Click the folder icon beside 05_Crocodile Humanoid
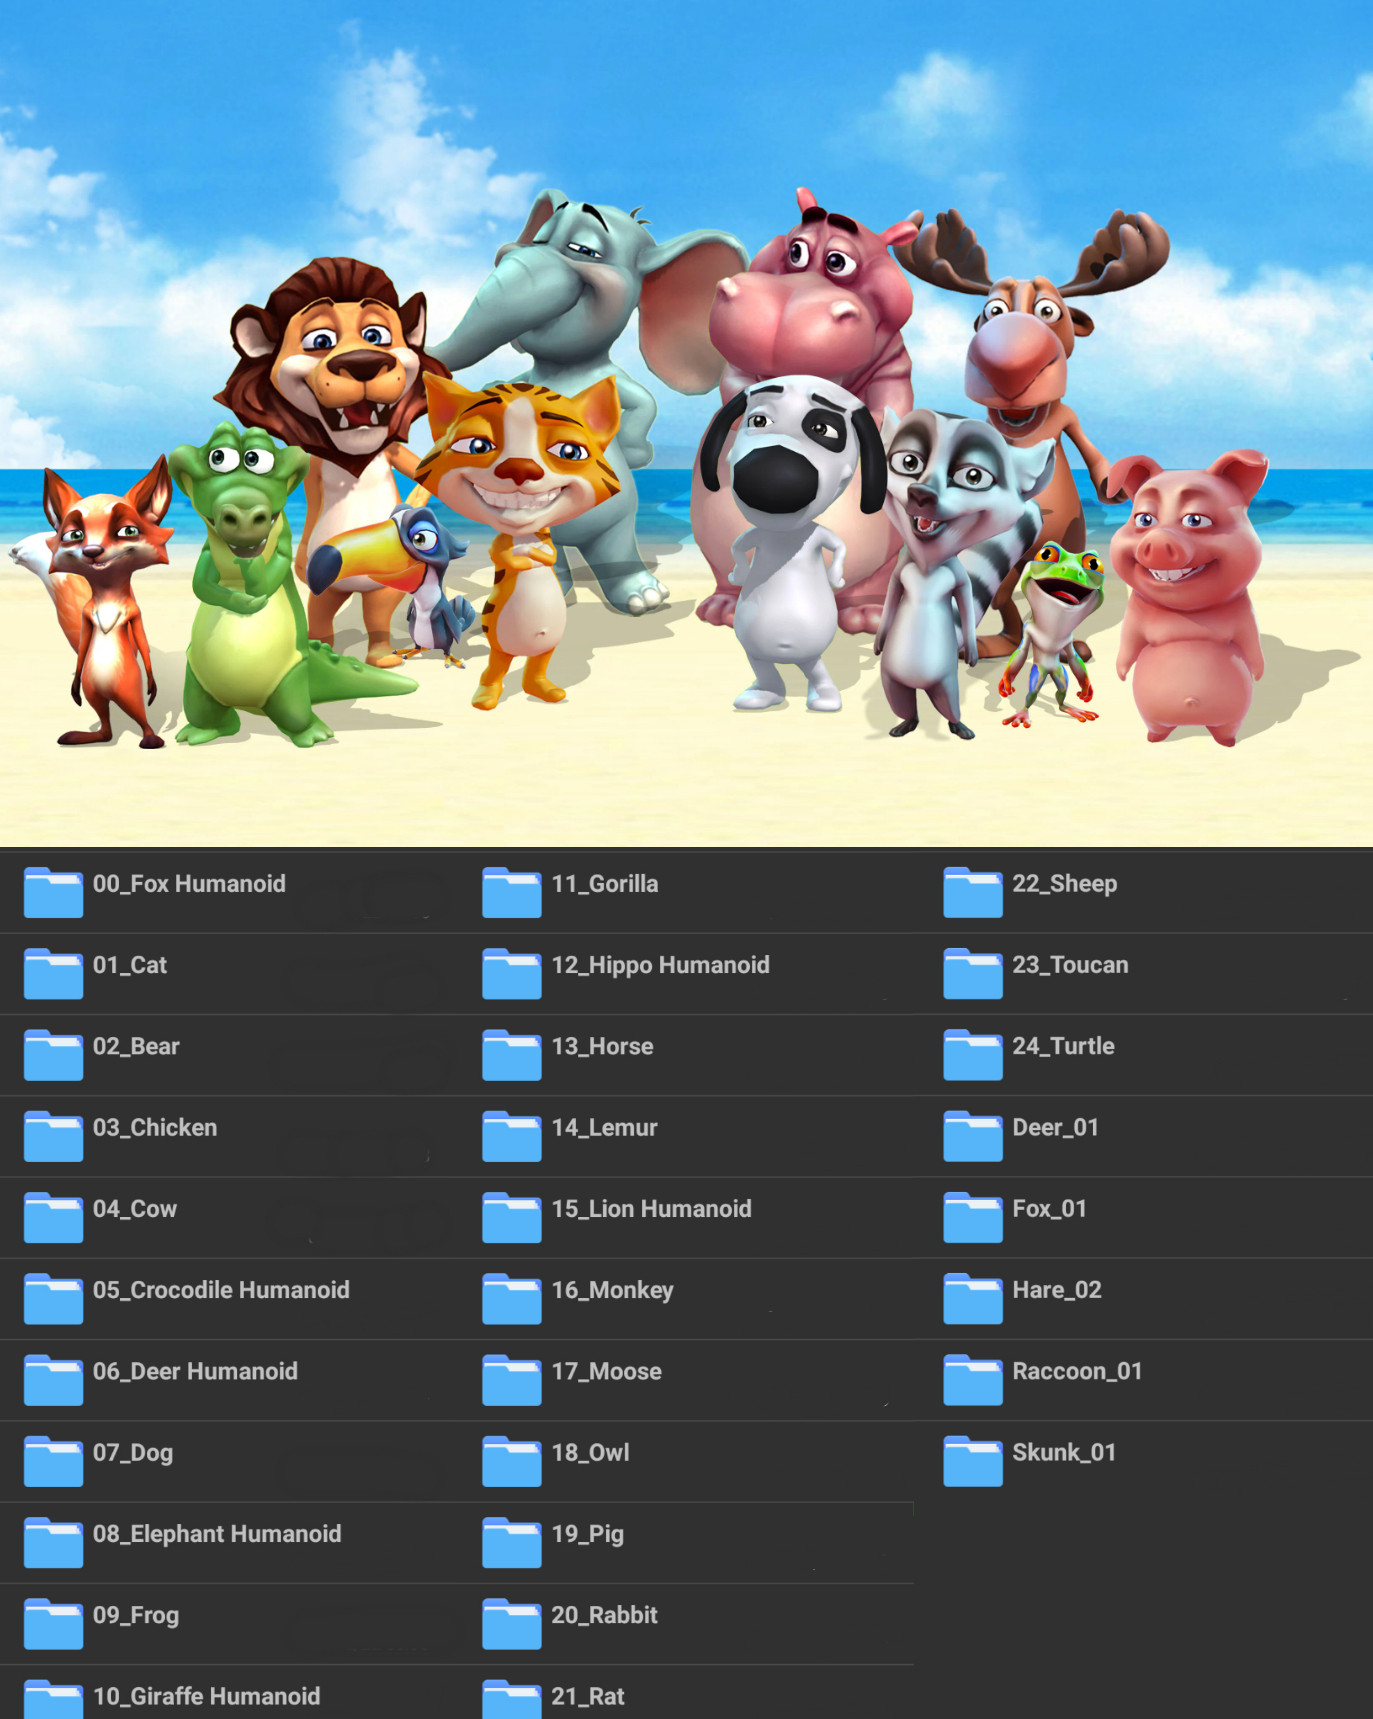The width and height of the screenshot is (1373, 1719). tap(53, 1298)
